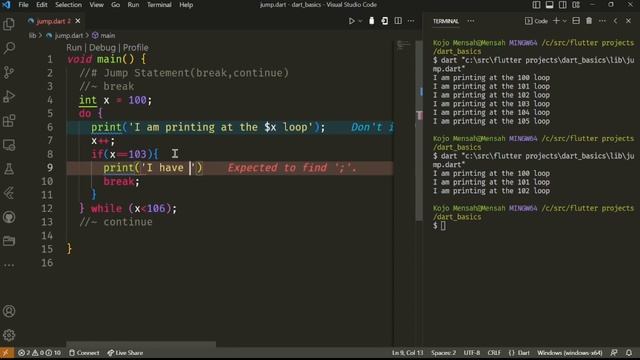Open the Manage gear menu
This screenshot has height=360, width=640.
tap(9, 336)
